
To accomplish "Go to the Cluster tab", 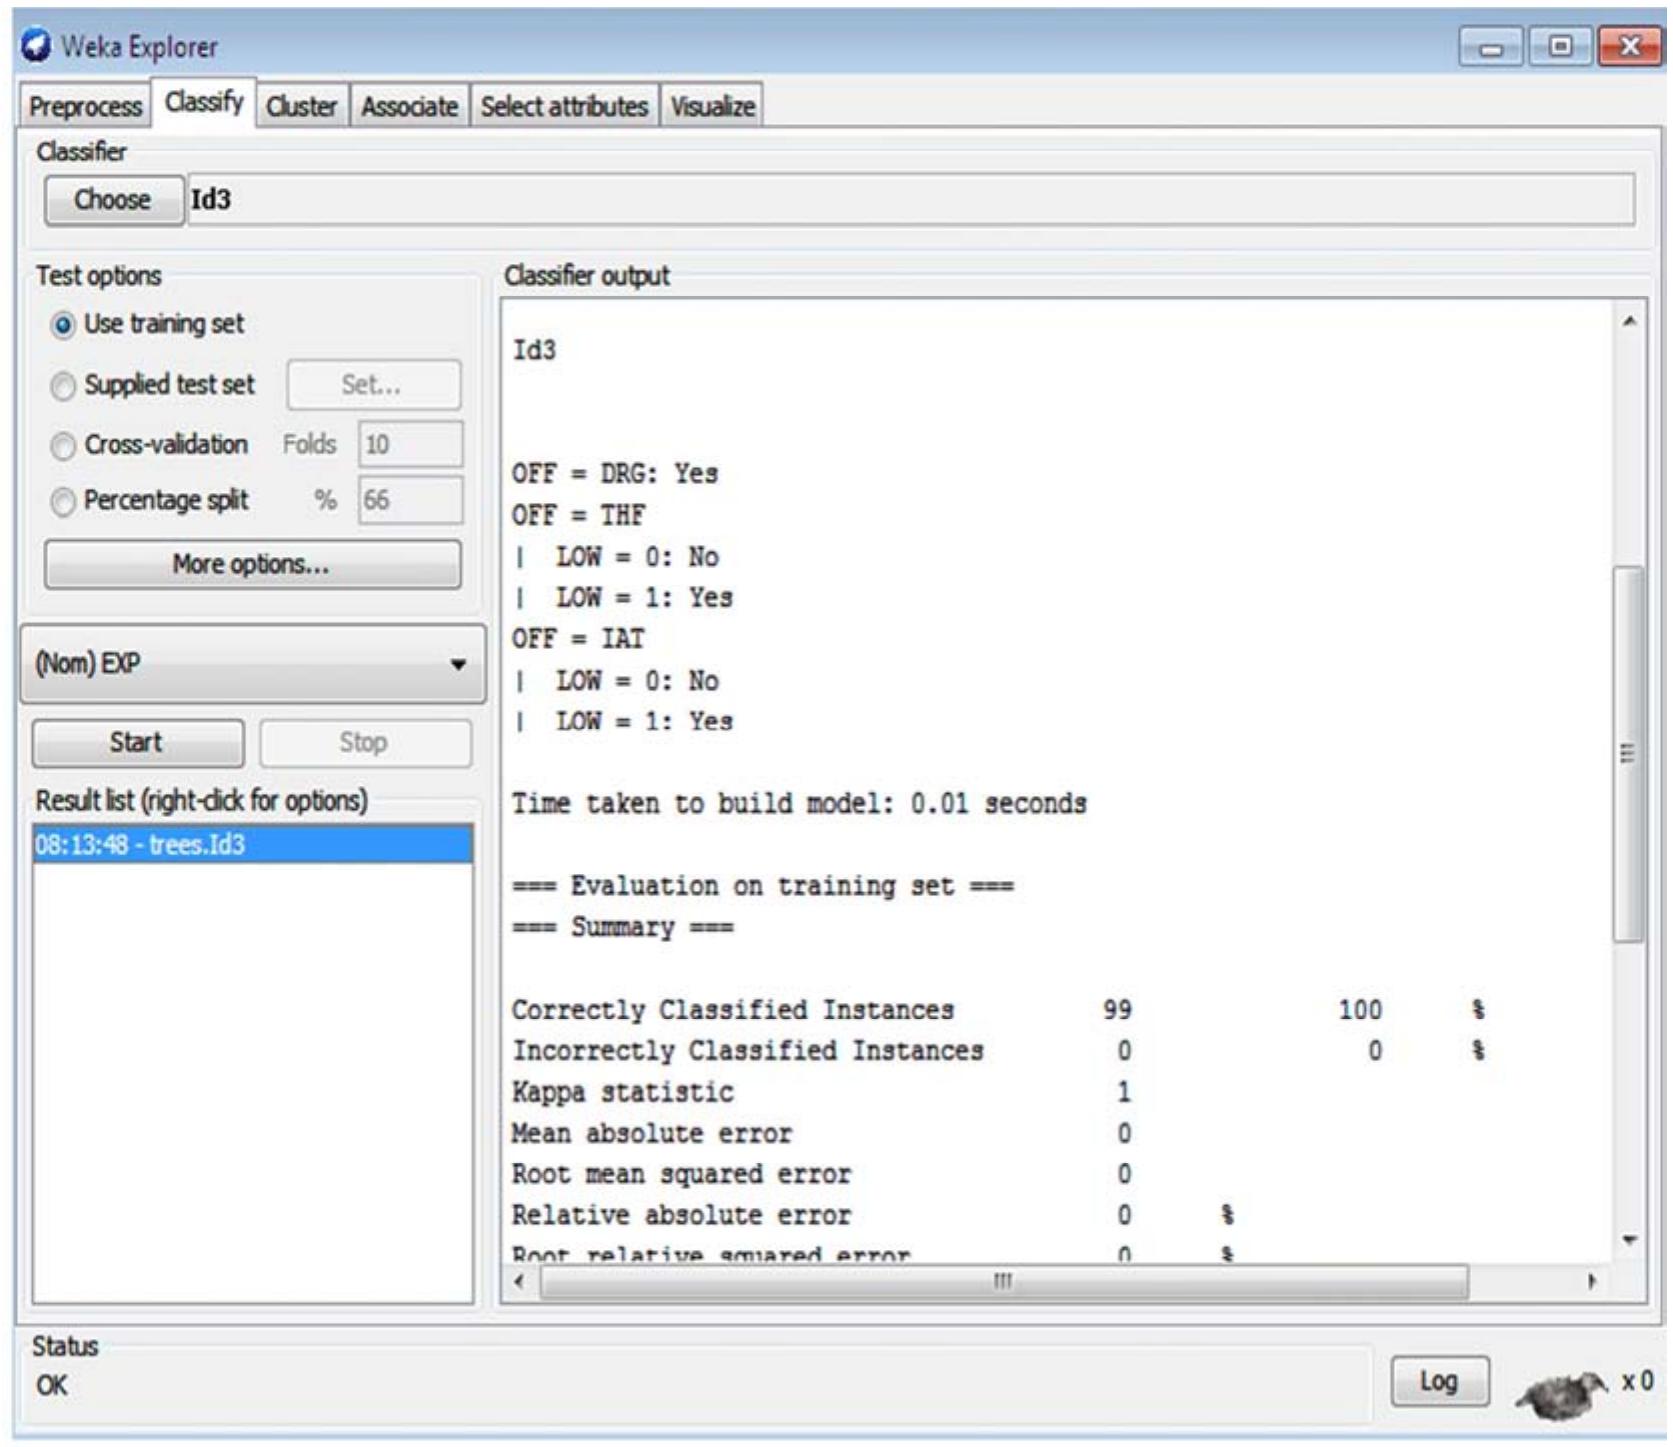I will [x=301, y=106].
